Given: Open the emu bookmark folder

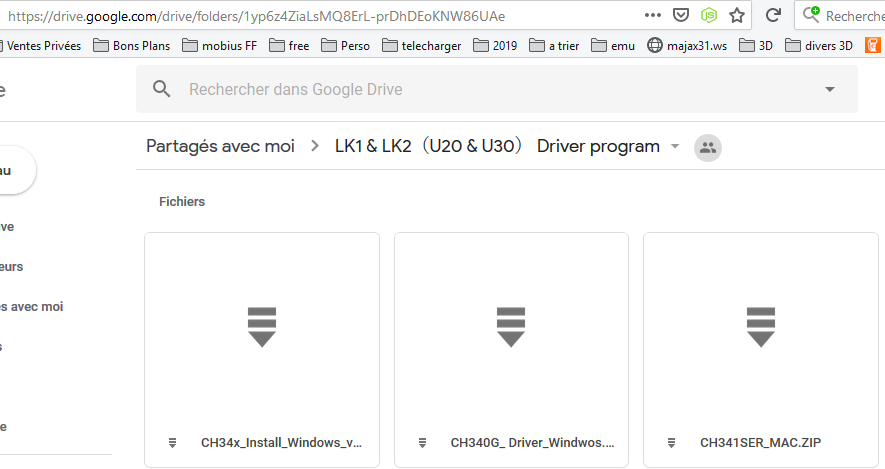Looking at the screenshot, I should tap(613, 46).
